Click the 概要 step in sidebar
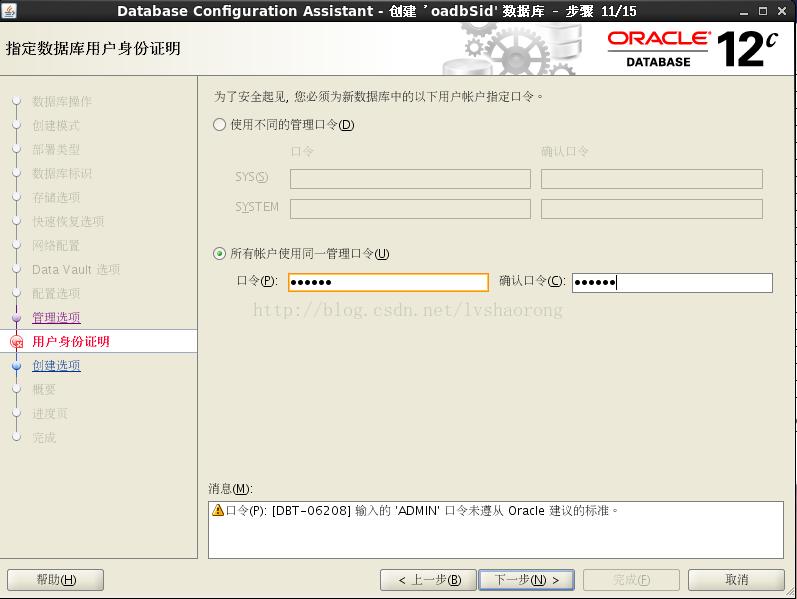The width and height of the screenshot is (797, 599). tap(44, 390)
